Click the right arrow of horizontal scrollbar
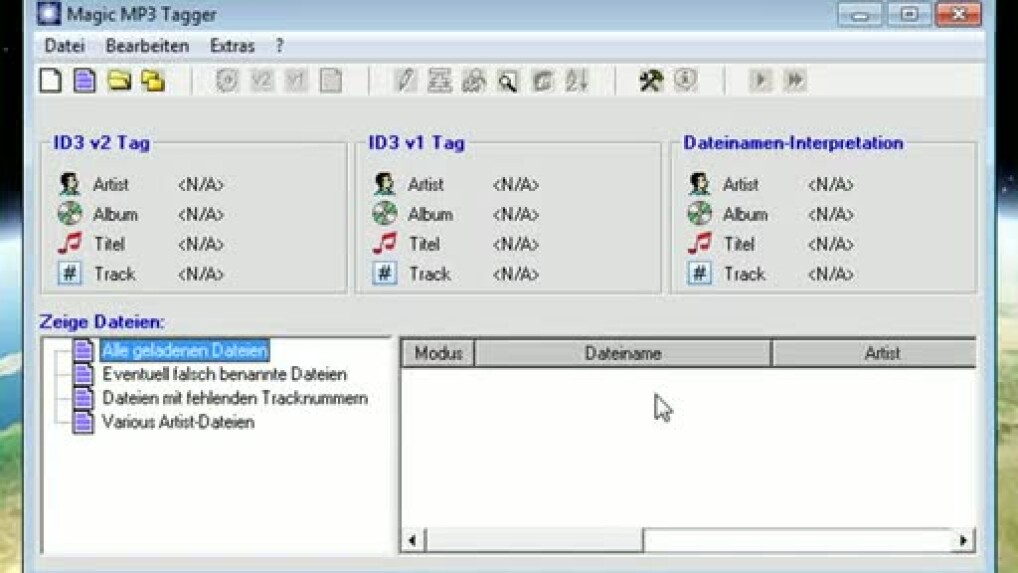Image resolution: width=1018 pixels, height=573 pixels. 962,541
